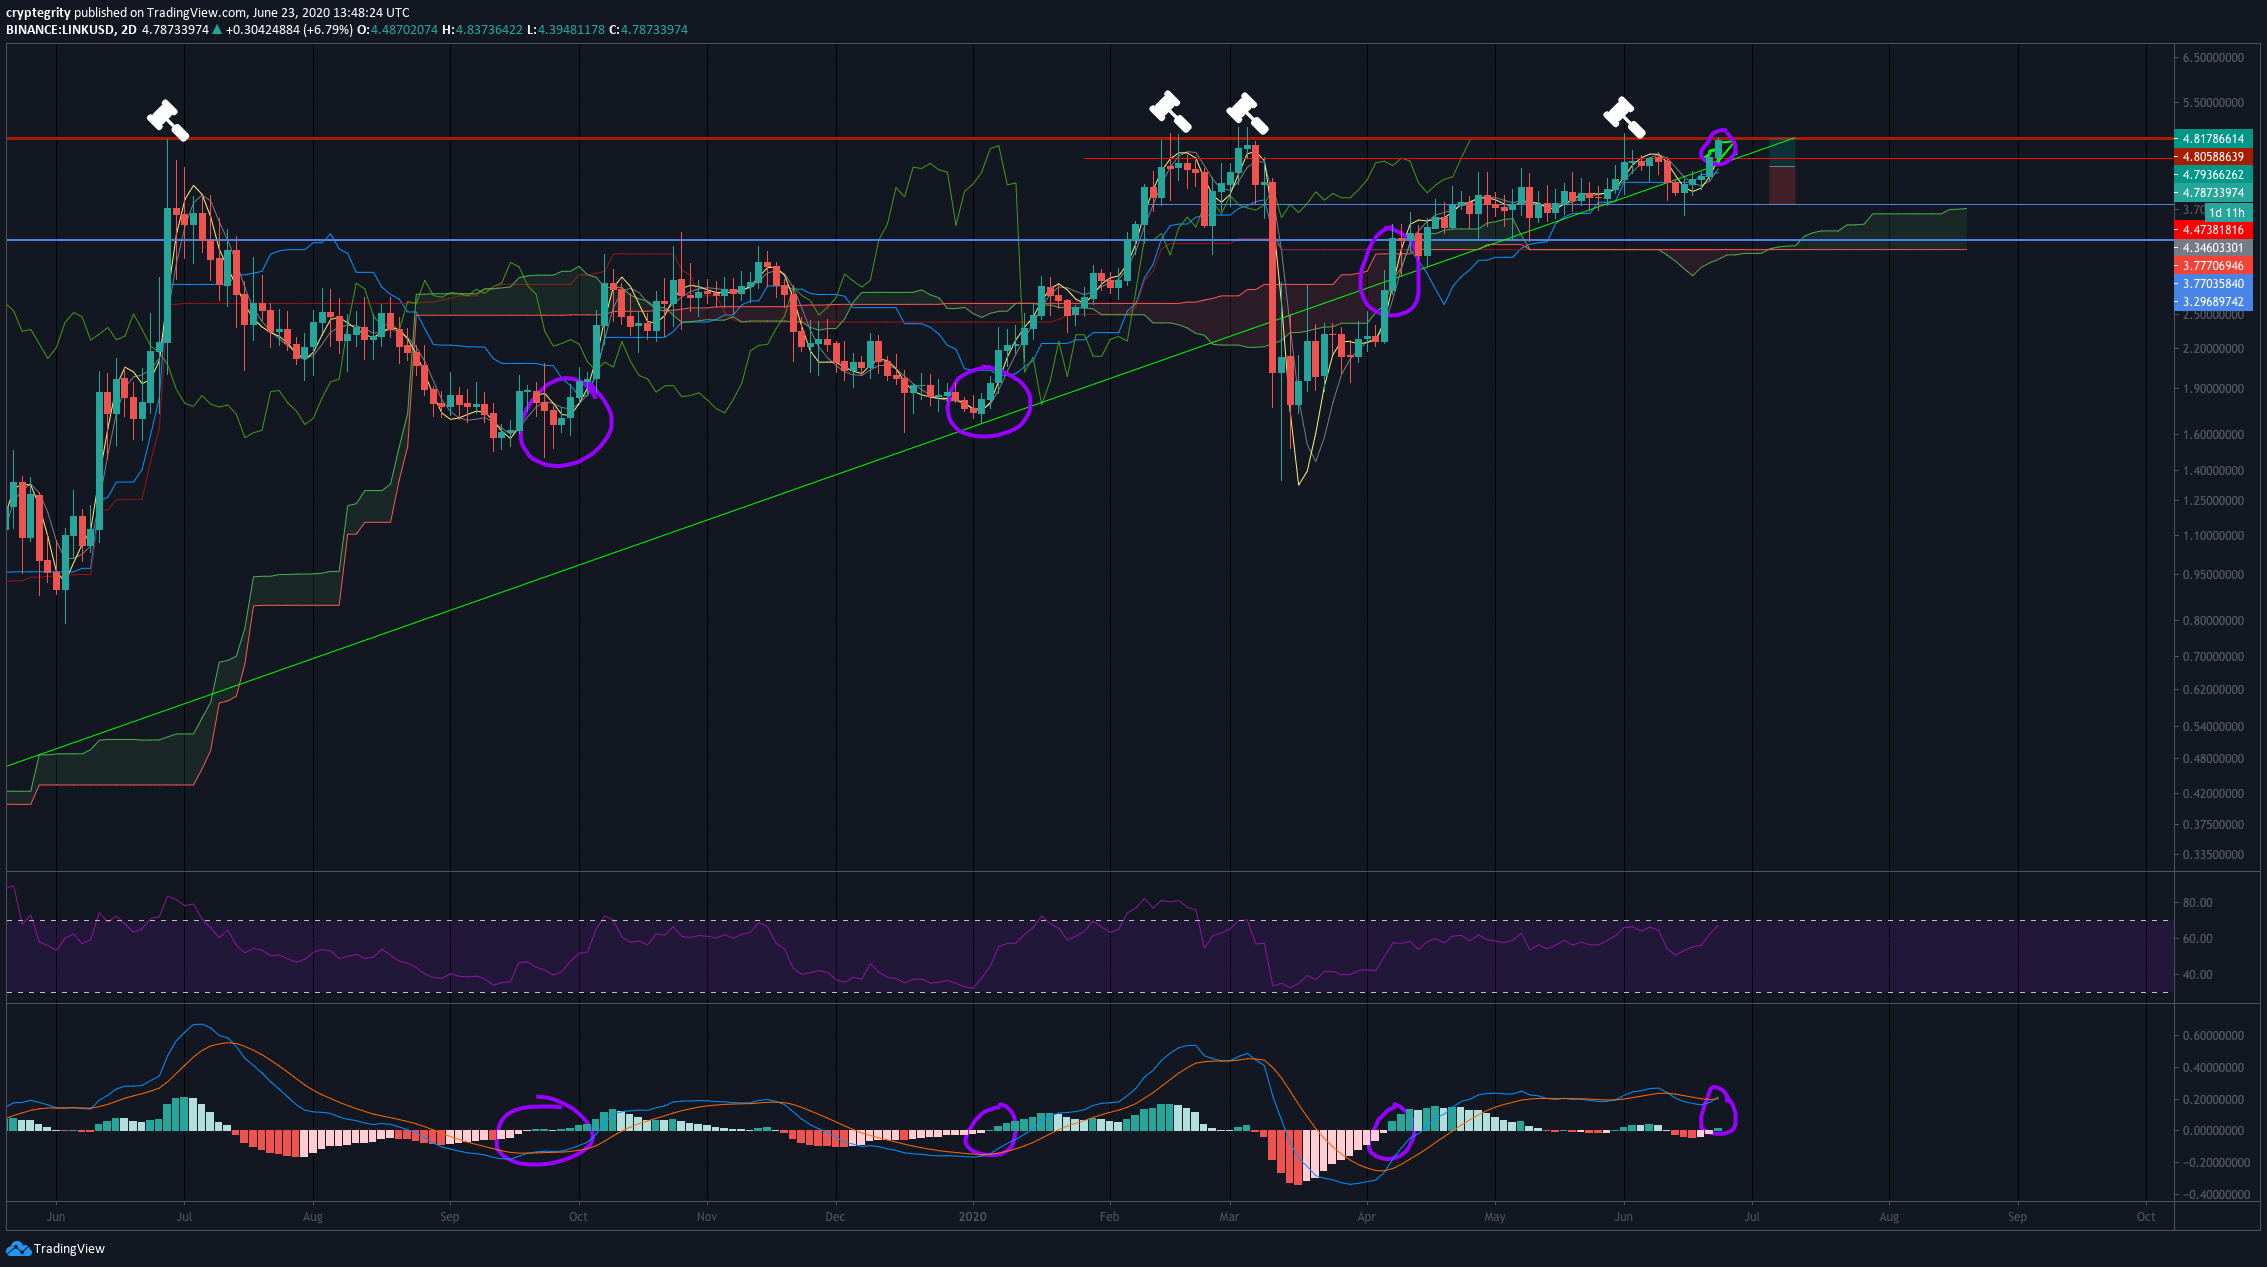Click the L:4.39481178 low value

(x=565, y=30)
